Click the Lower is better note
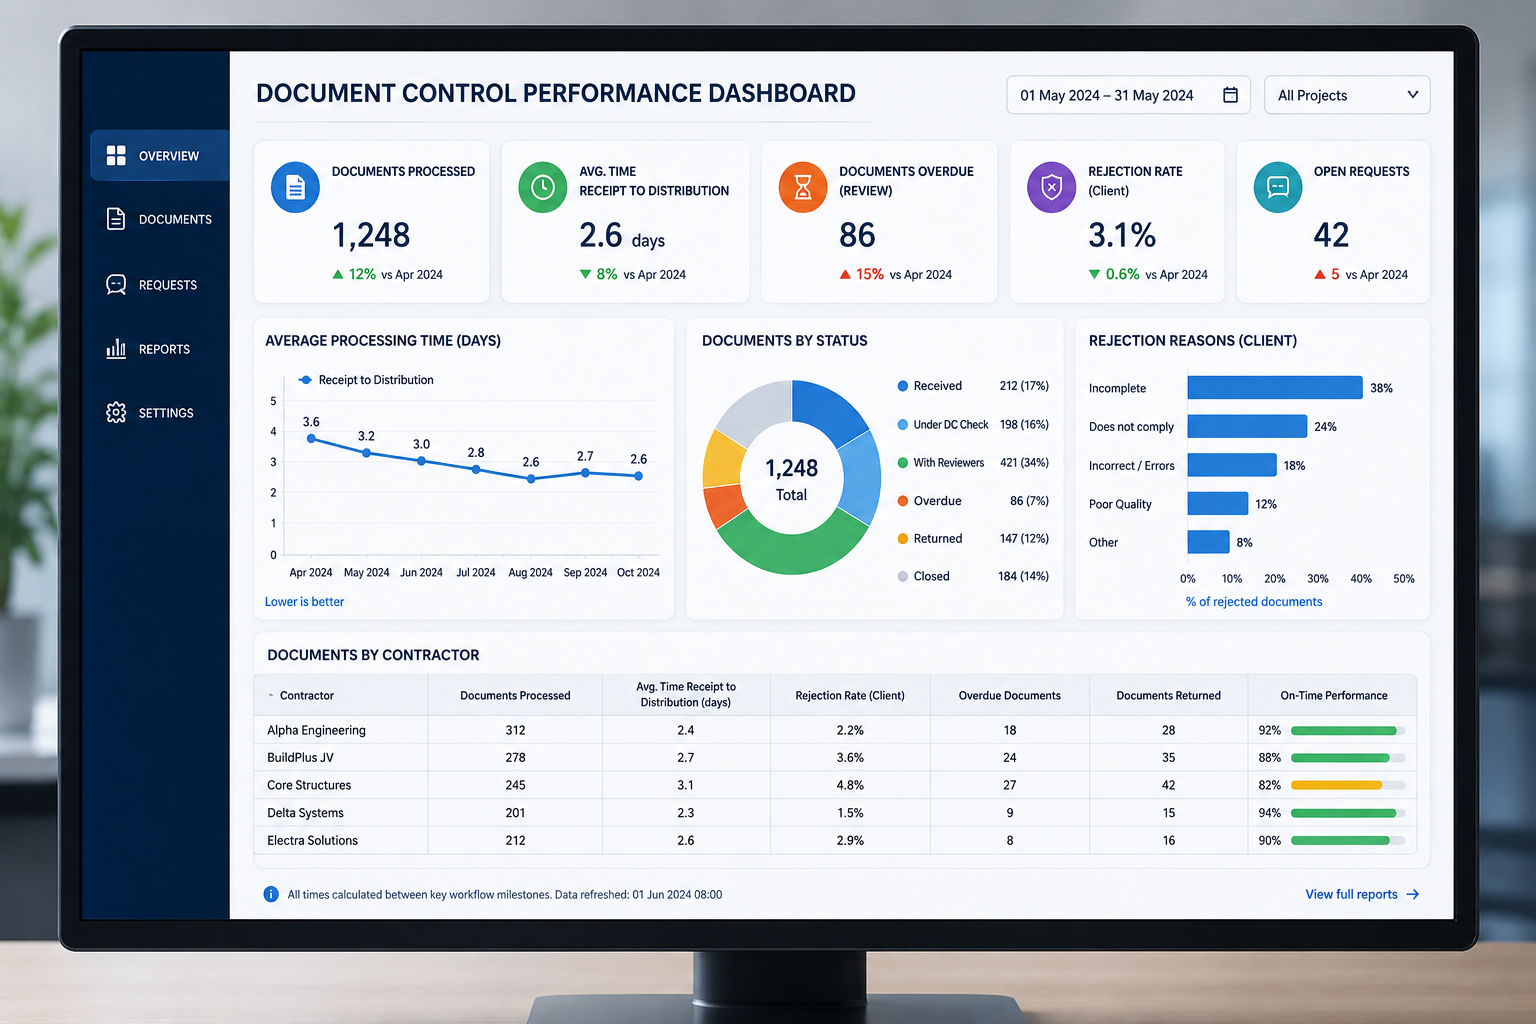This screenshot has height=1024, width=1536. coord(304,602)
